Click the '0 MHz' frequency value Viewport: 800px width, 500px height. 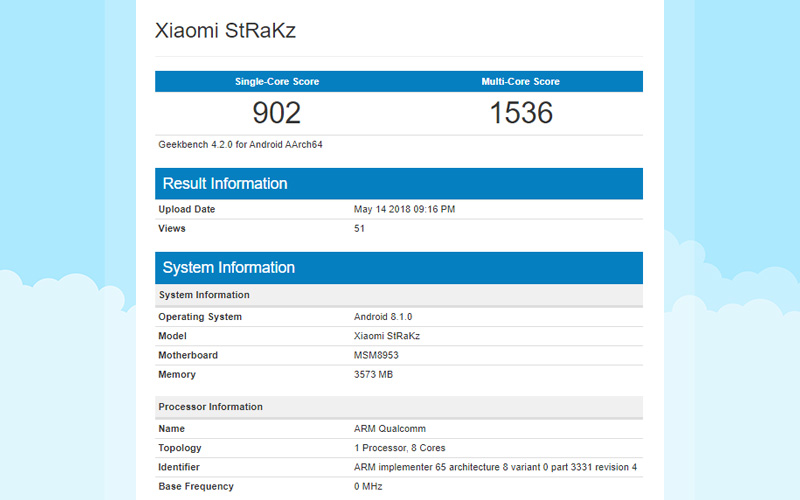[x=368, y=487]
